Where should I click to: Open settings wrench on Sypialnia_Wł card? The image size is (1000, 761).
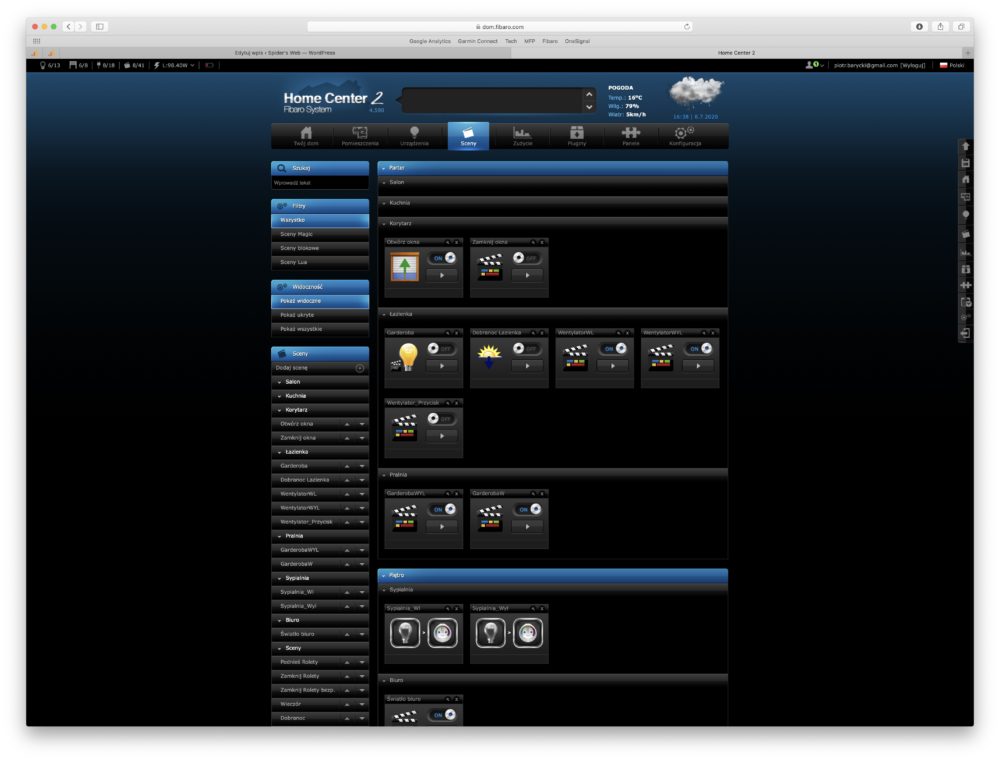(448, 609)
